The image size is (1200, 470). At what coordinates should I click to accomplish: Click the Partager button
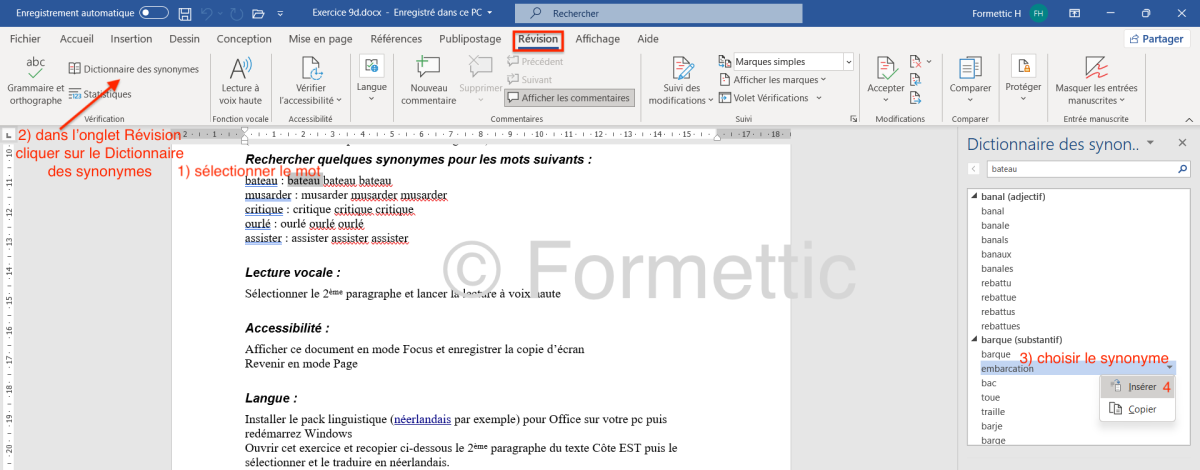pos(1158,39)
